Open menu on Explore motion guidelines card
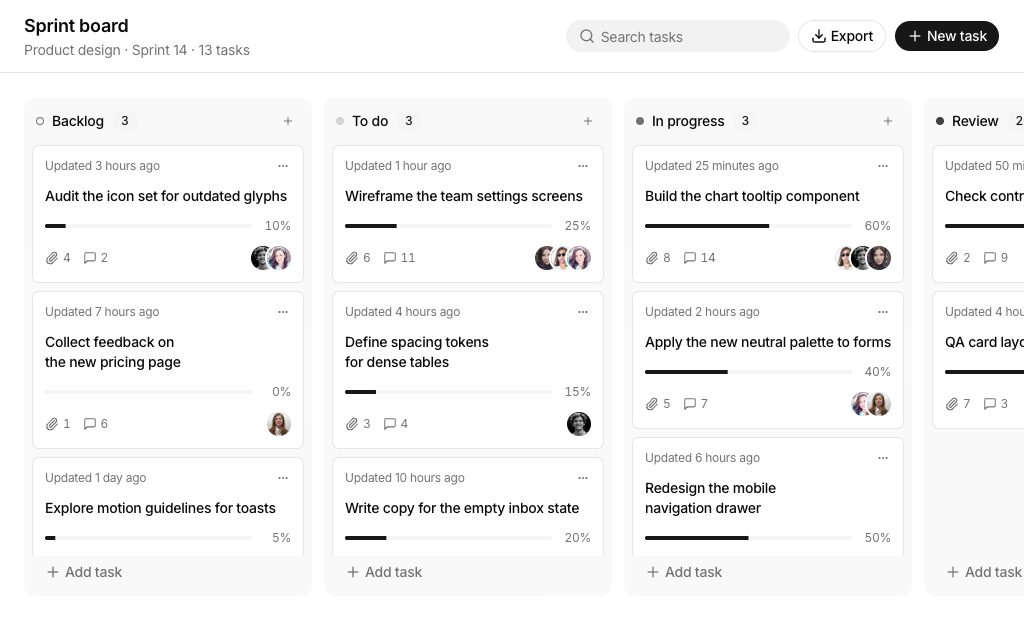 [283, 478]
